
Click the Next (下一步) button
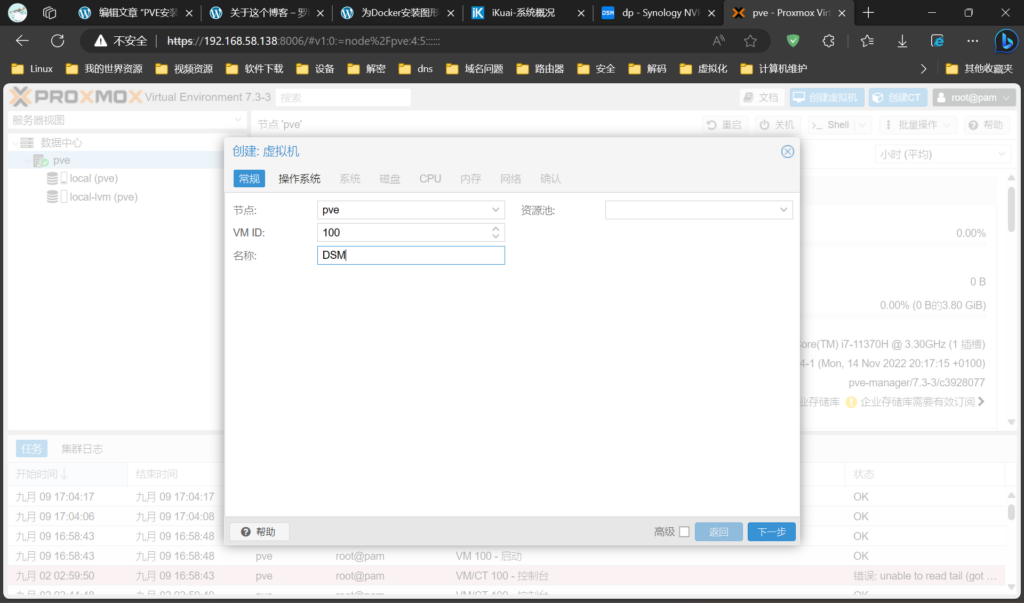(x=771, y=532)
